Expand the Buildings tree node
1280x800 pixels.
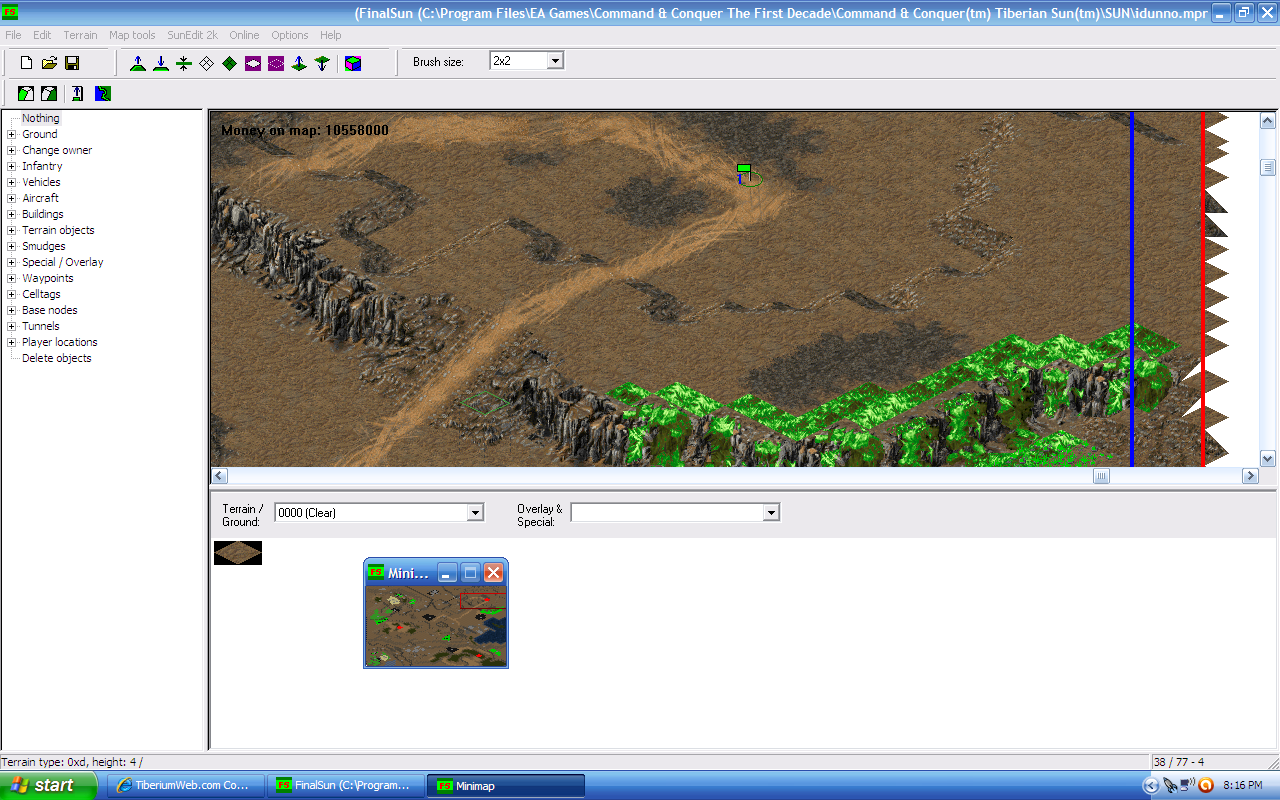pos(12,214)
